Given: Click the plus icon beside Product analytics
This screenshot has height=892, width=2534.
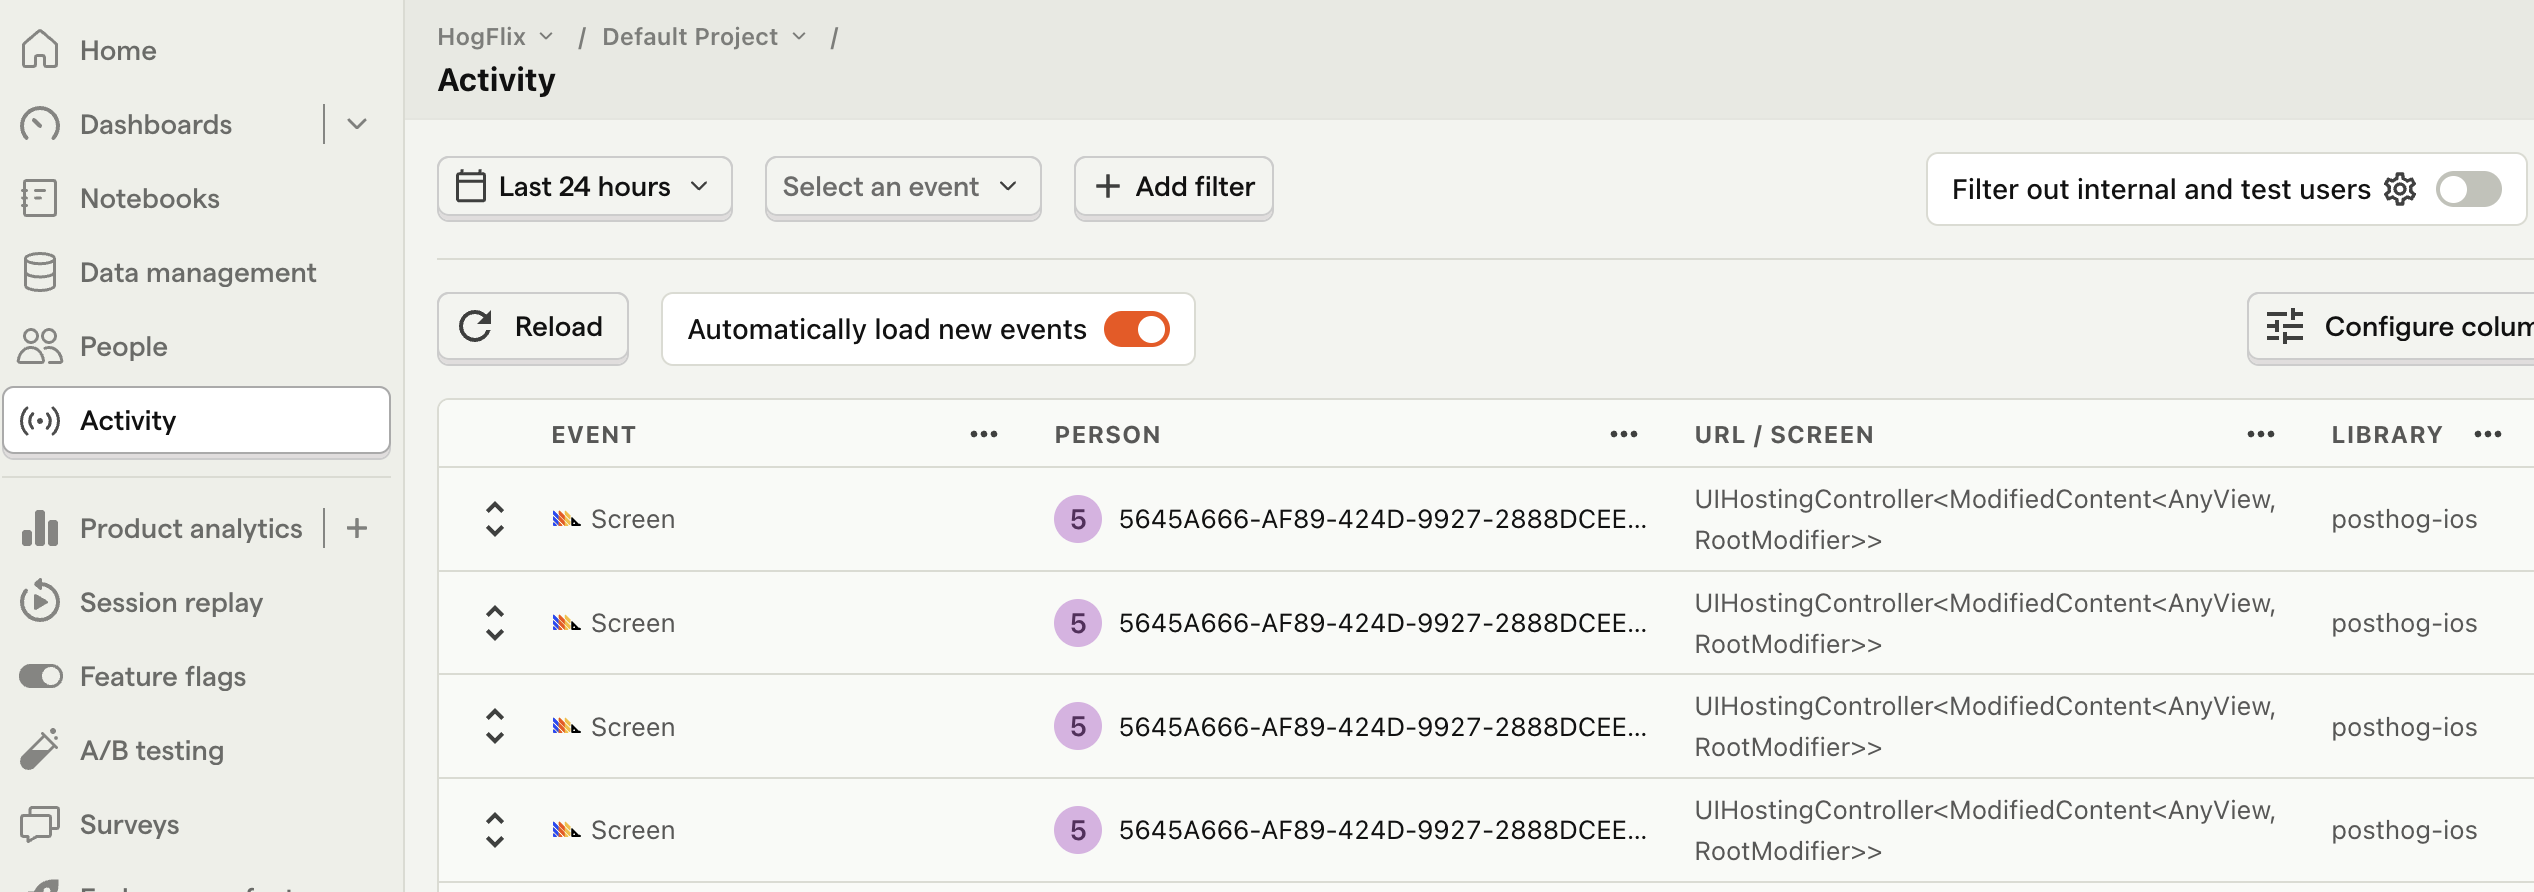Looking at the screenshot, I should 357,528.
